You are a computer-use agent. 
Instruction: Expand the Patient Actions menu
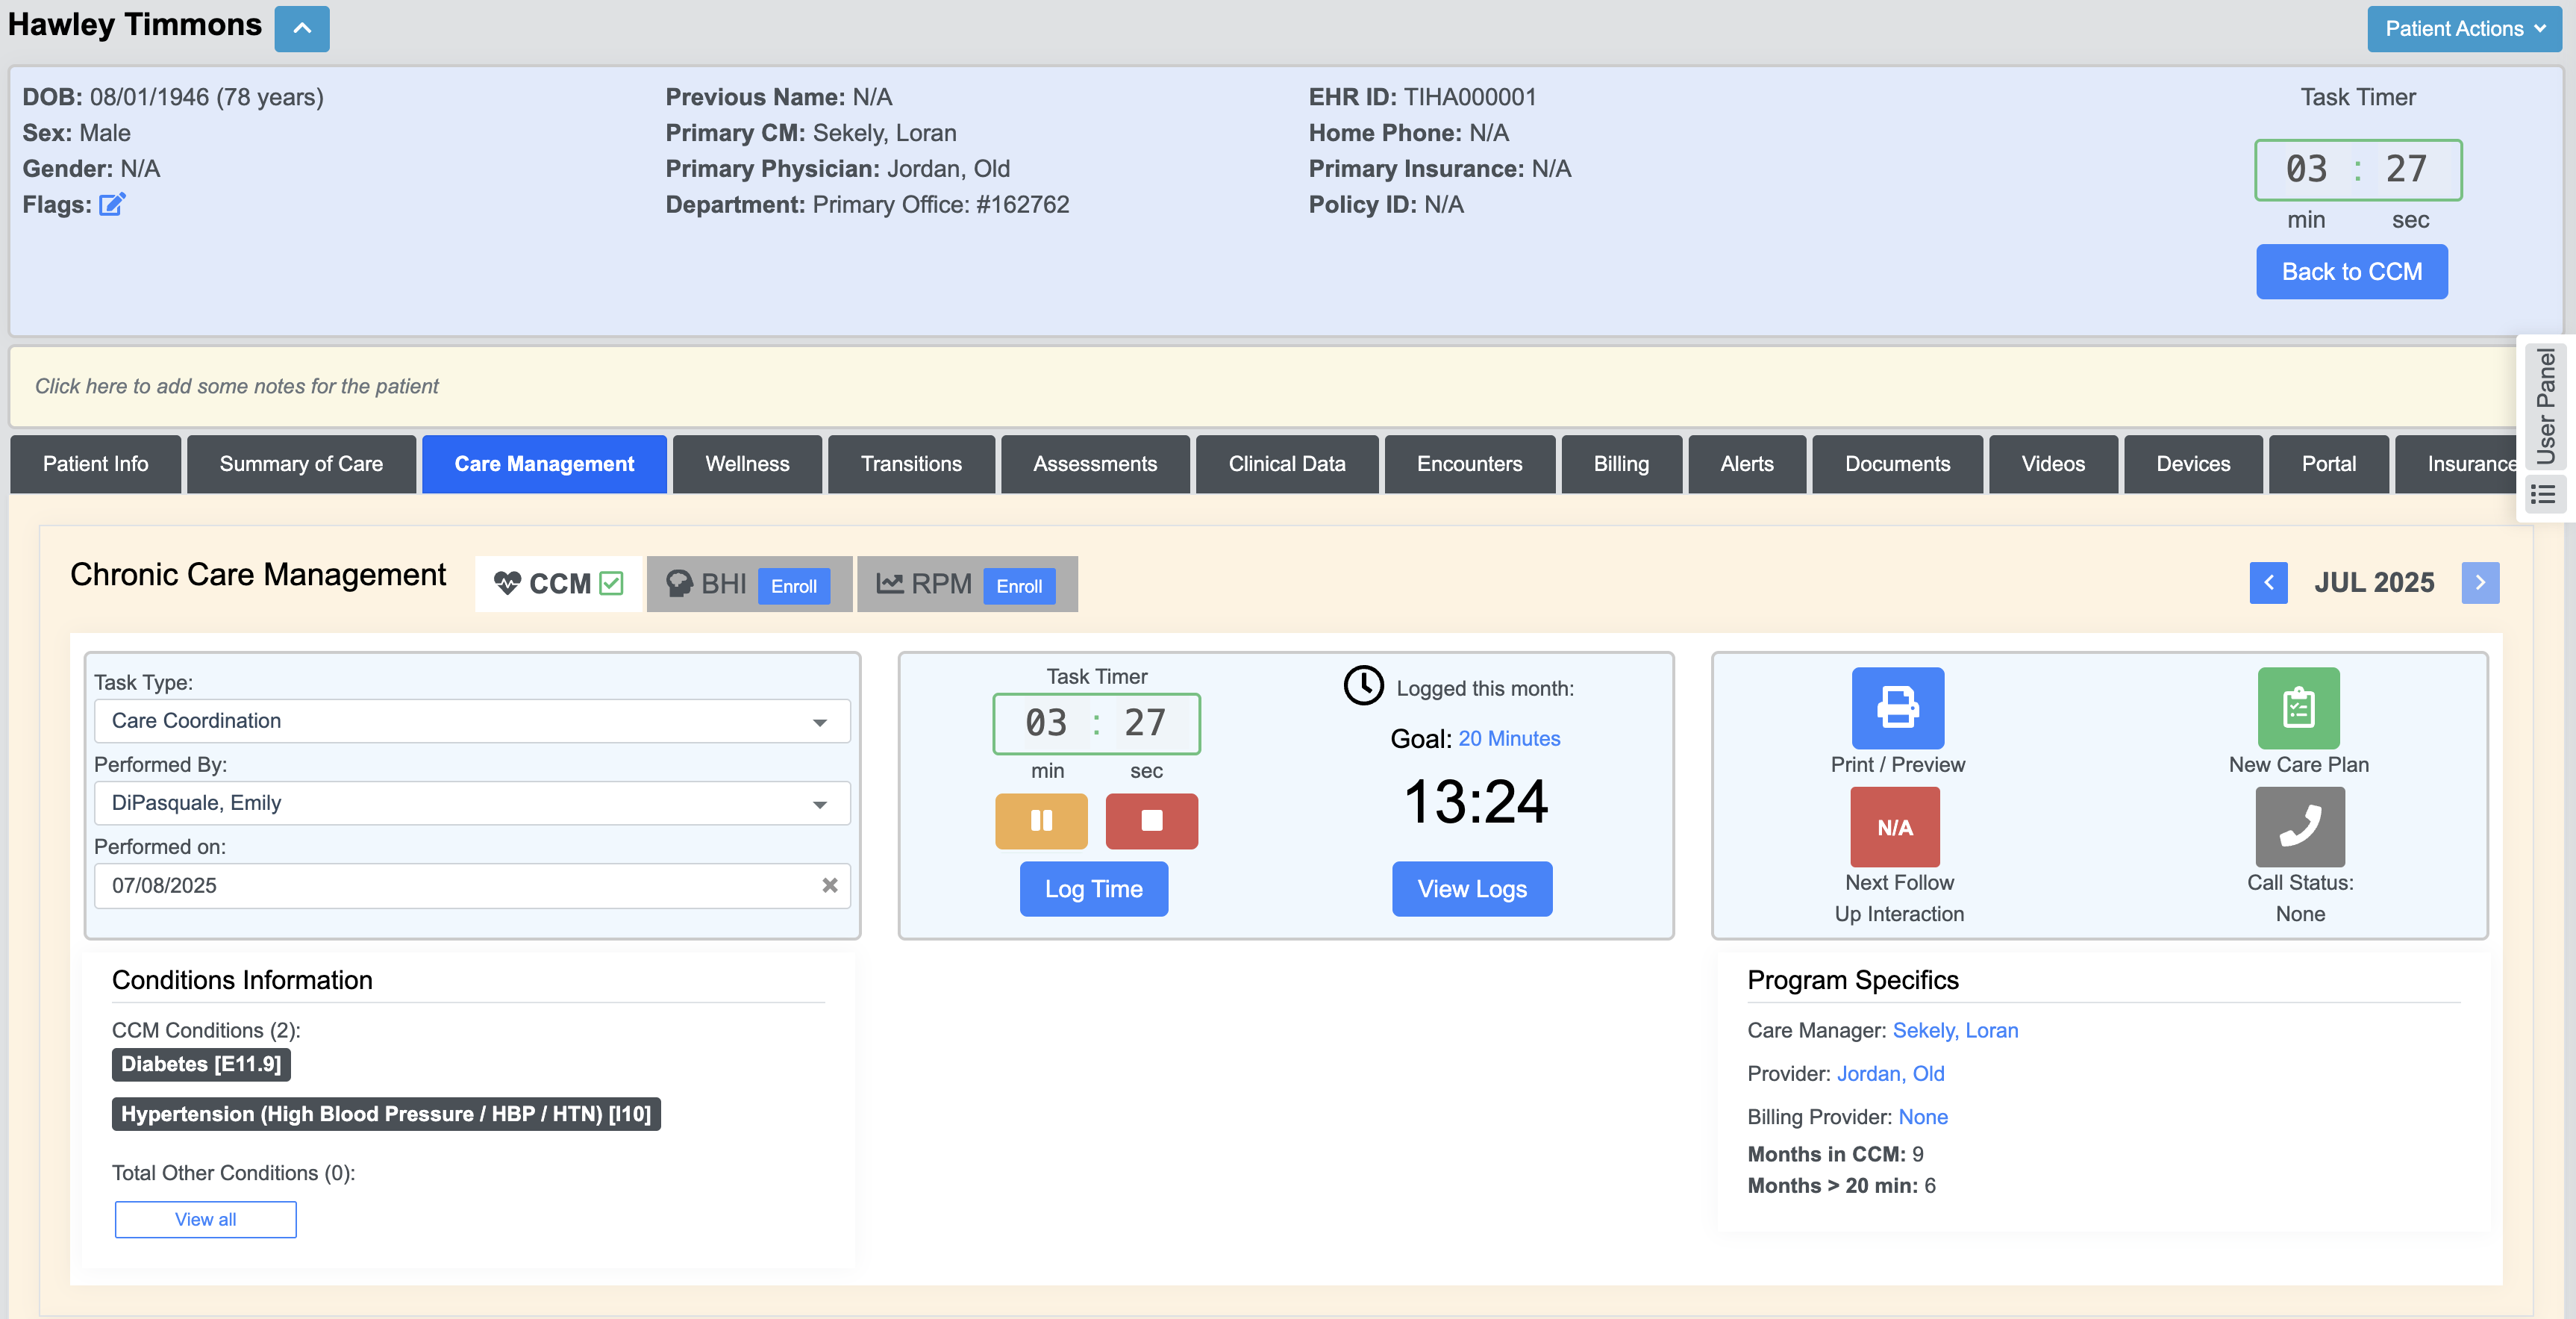(2463, 28)
